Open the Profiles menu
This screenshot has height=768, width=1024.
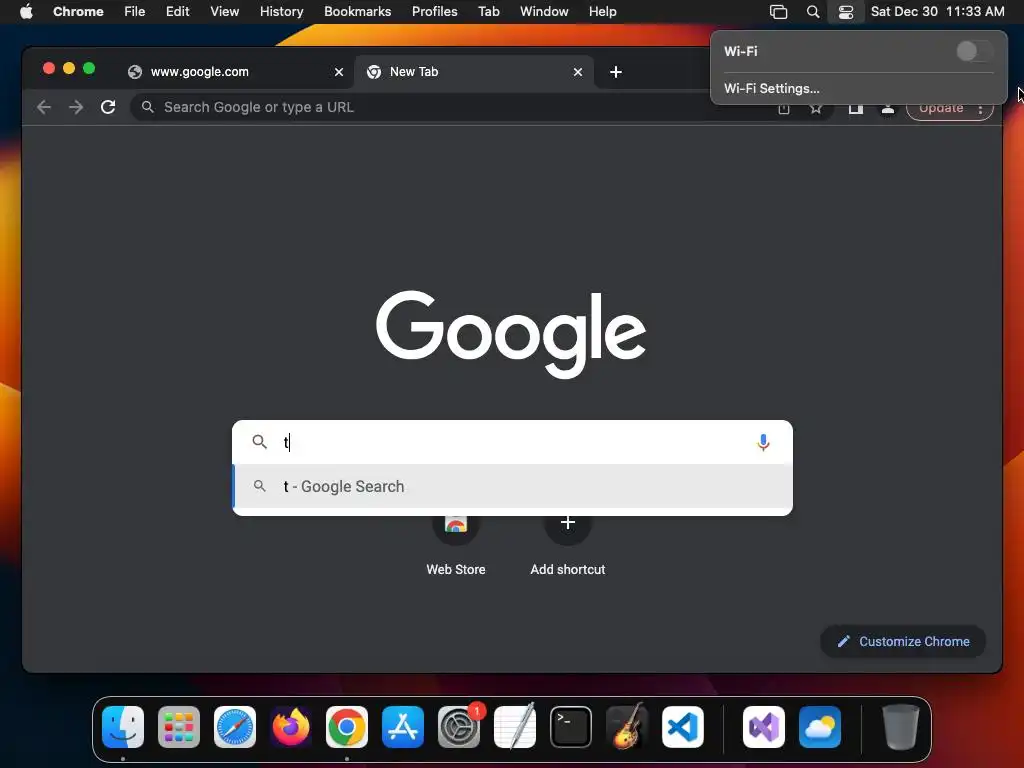[434, 12]
